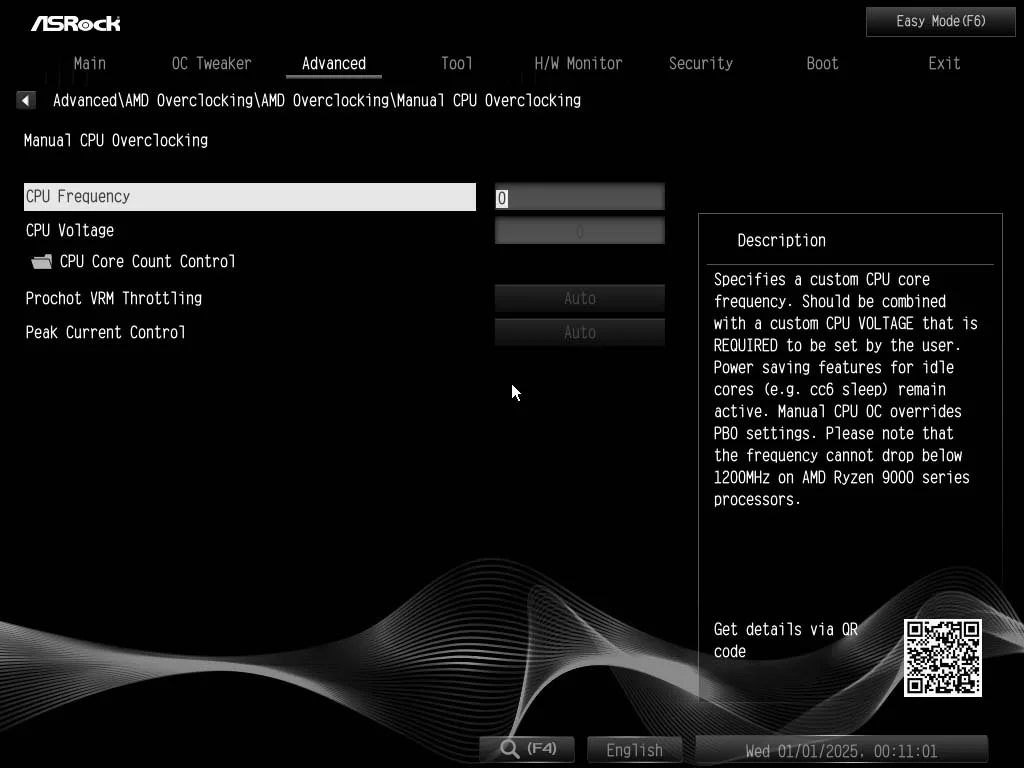Click the Description panel title

tap(781, 240)
